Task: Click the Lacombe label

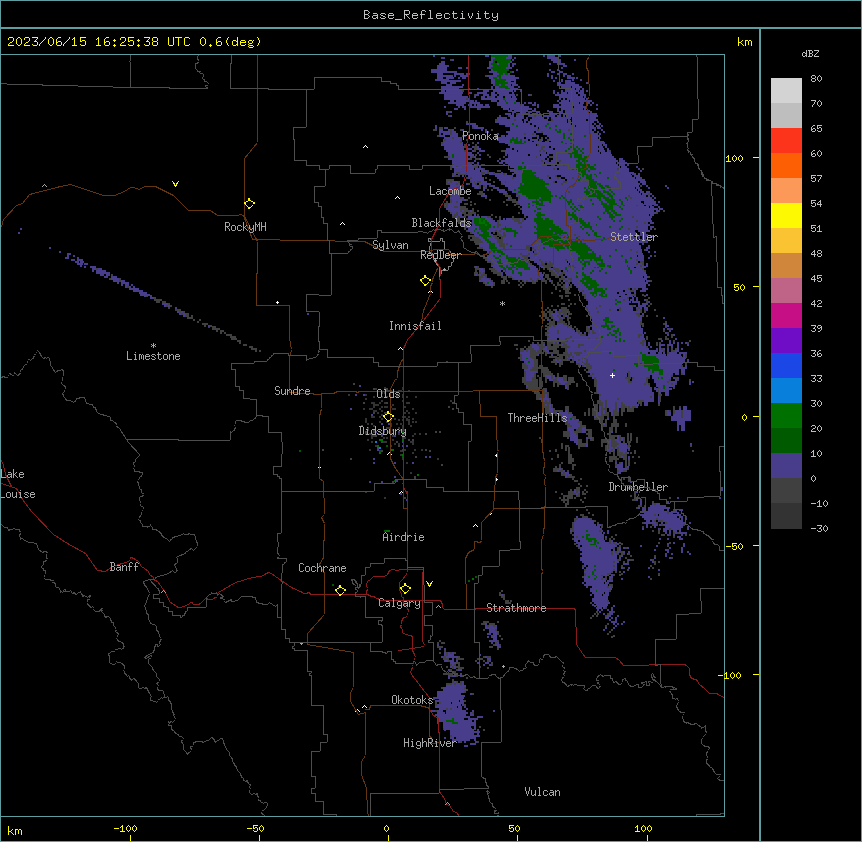Action: click(450, 191)
